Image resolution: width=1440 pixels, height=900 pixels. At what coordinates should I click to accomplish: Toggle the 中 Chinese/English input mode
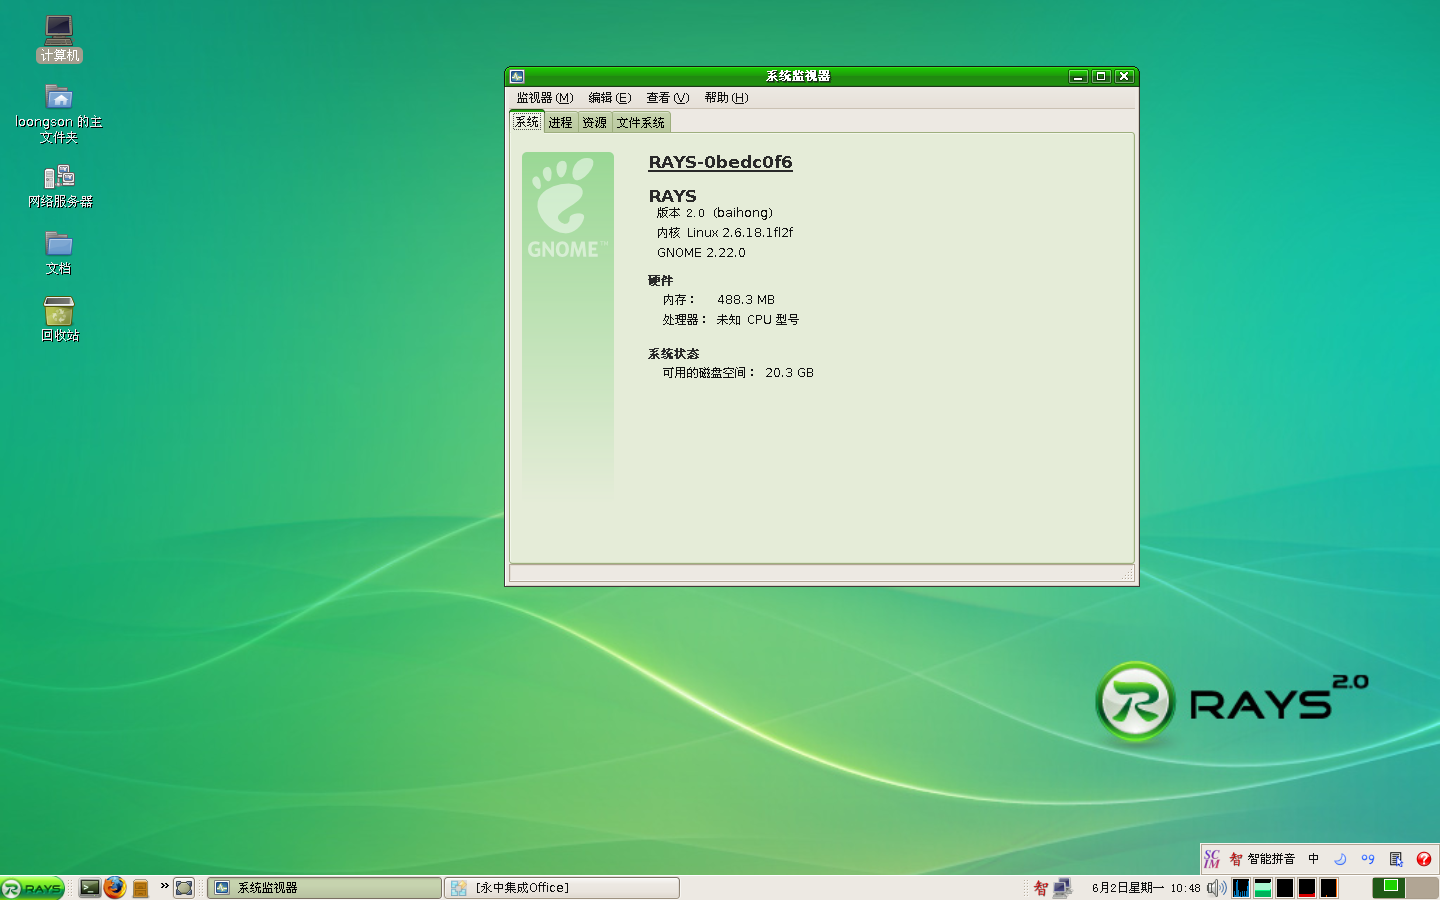1313,859
